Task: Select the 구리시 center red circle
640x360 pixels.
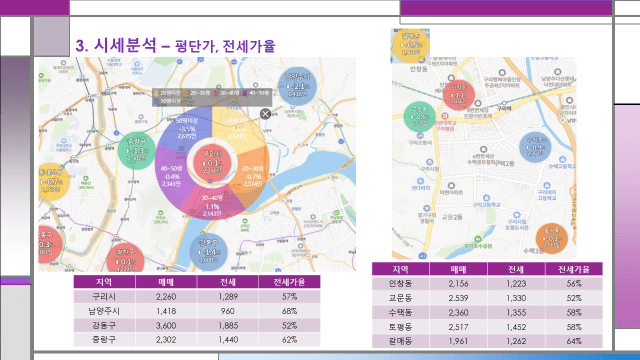Action: [212, 162]
